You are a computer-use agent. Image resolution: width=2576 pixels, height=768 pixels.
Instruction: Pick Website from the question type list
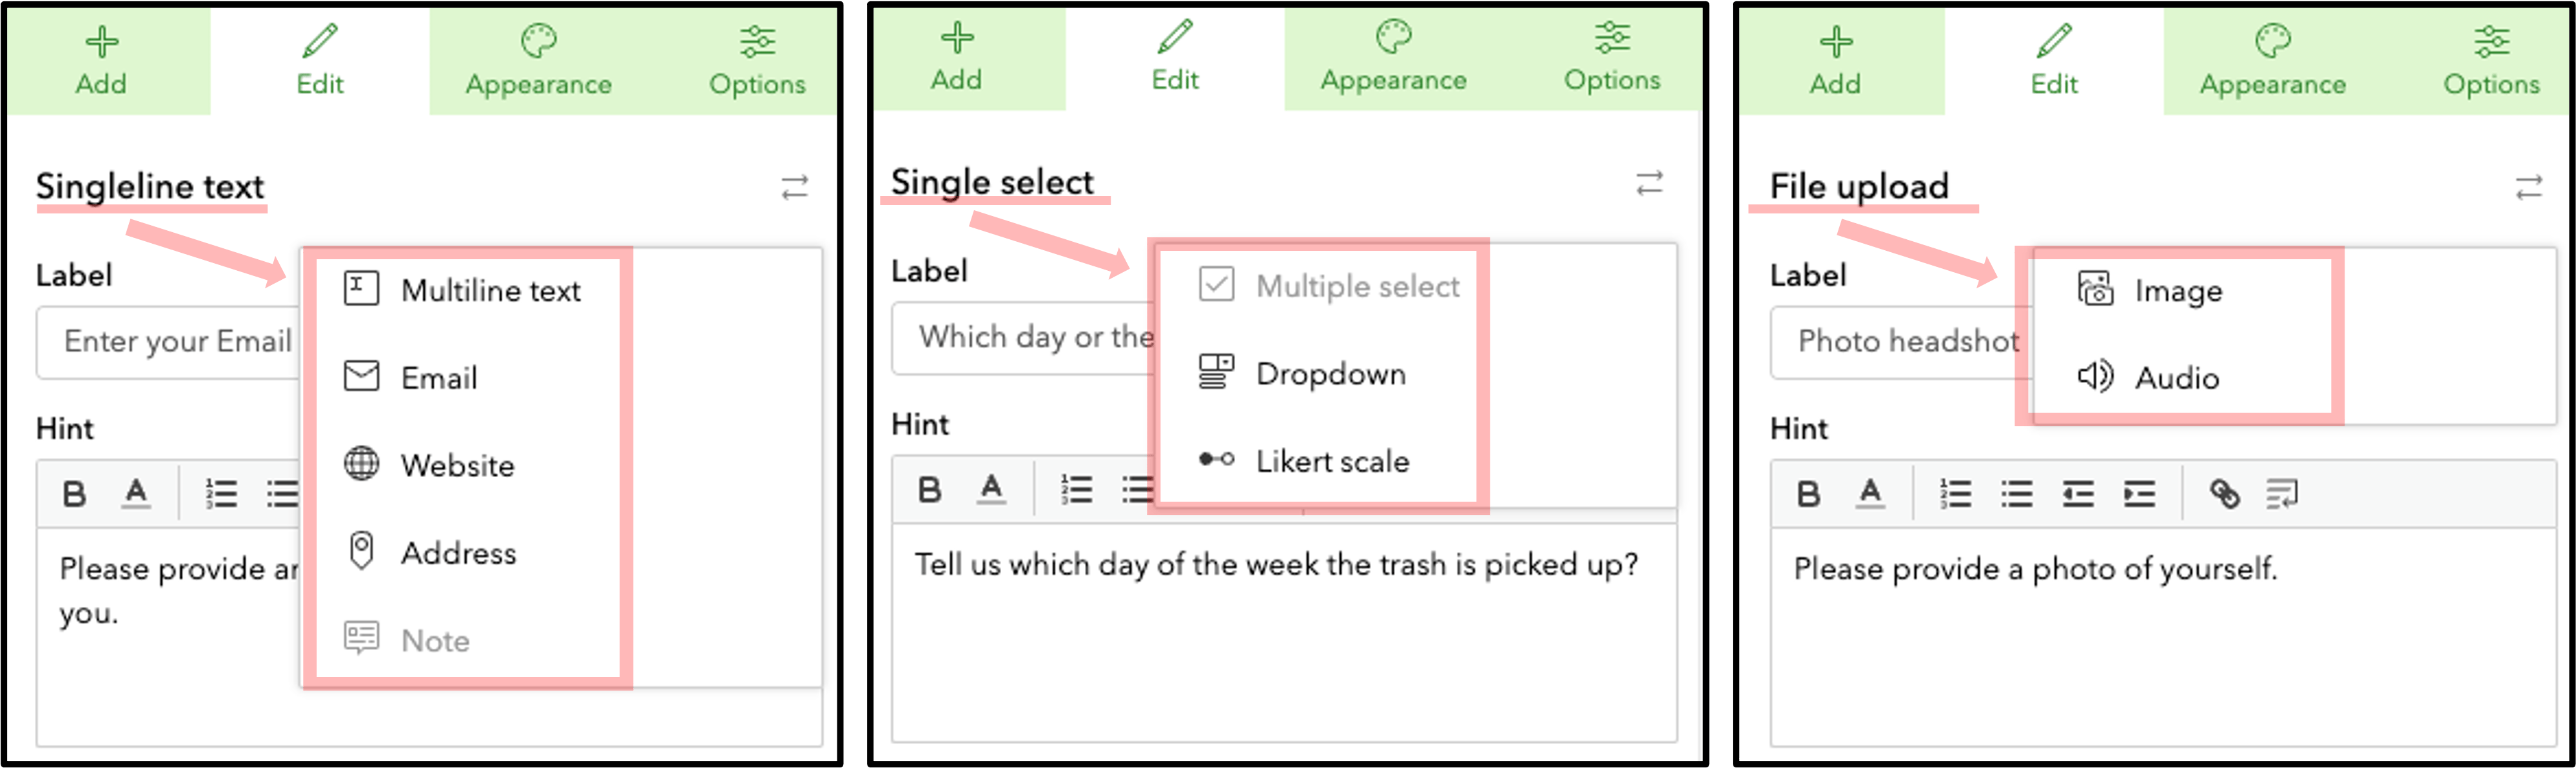[457, 465]
